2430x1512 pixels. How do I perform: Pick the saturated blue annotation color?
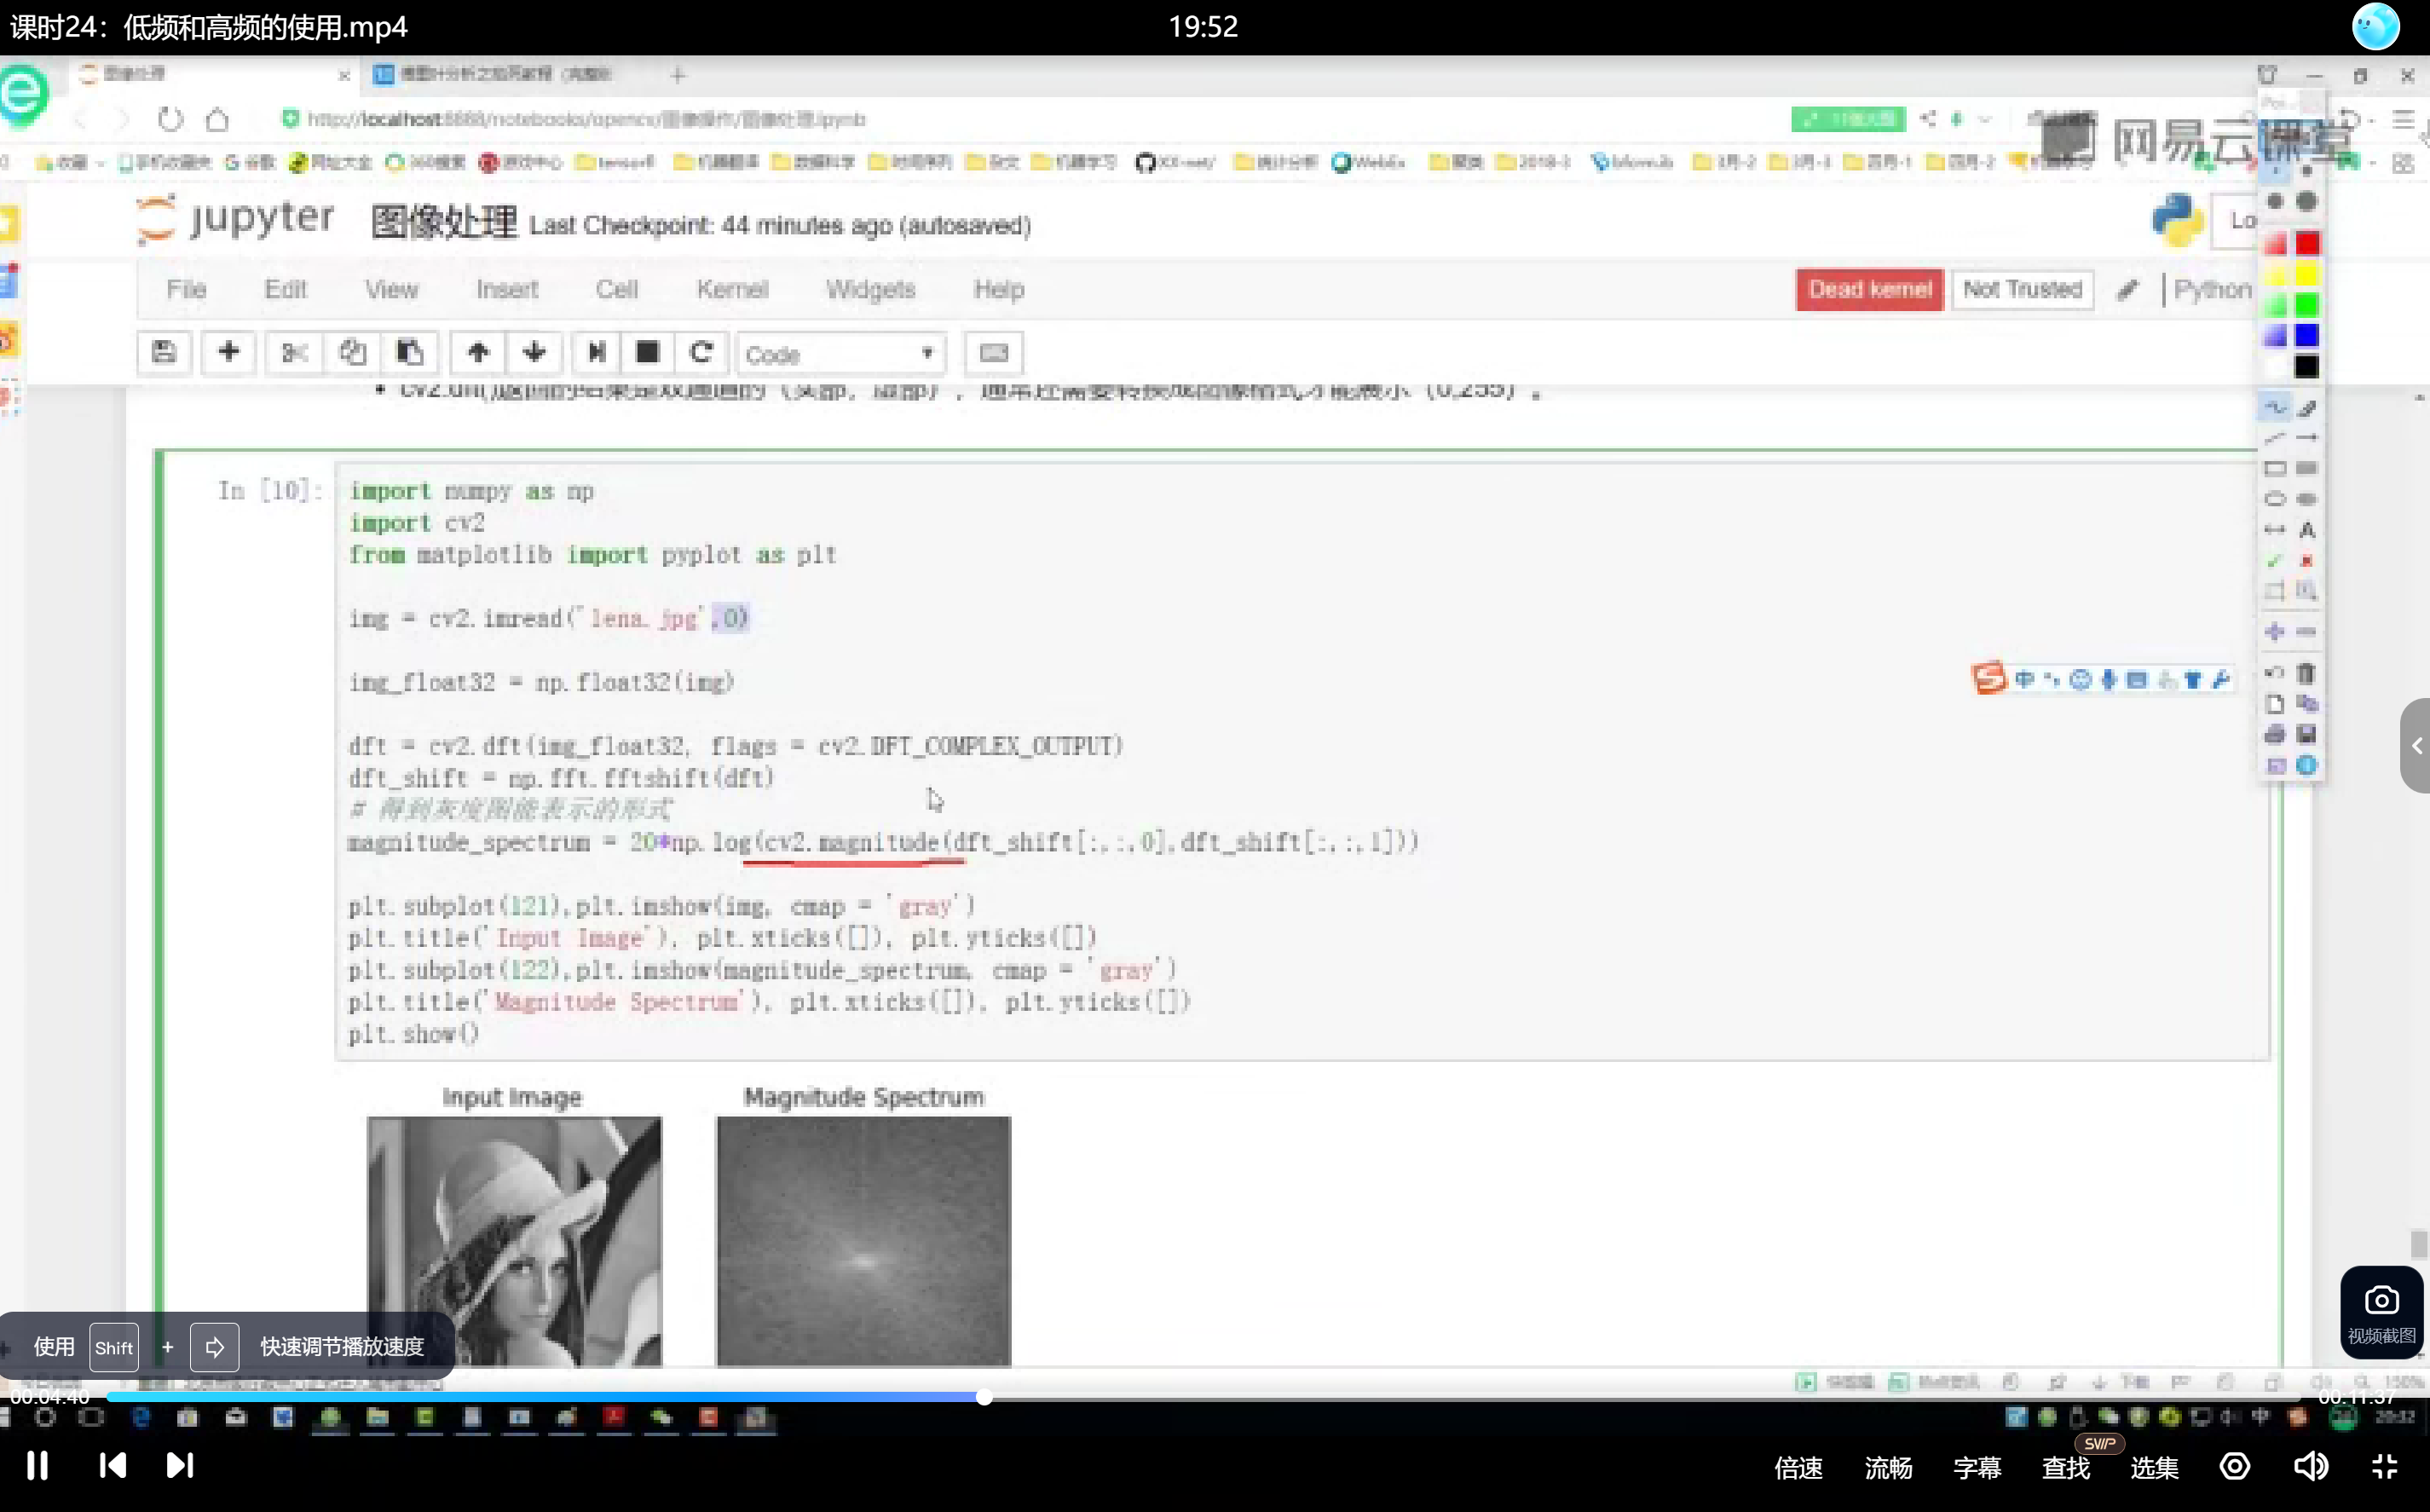[x=2307, y=335]
